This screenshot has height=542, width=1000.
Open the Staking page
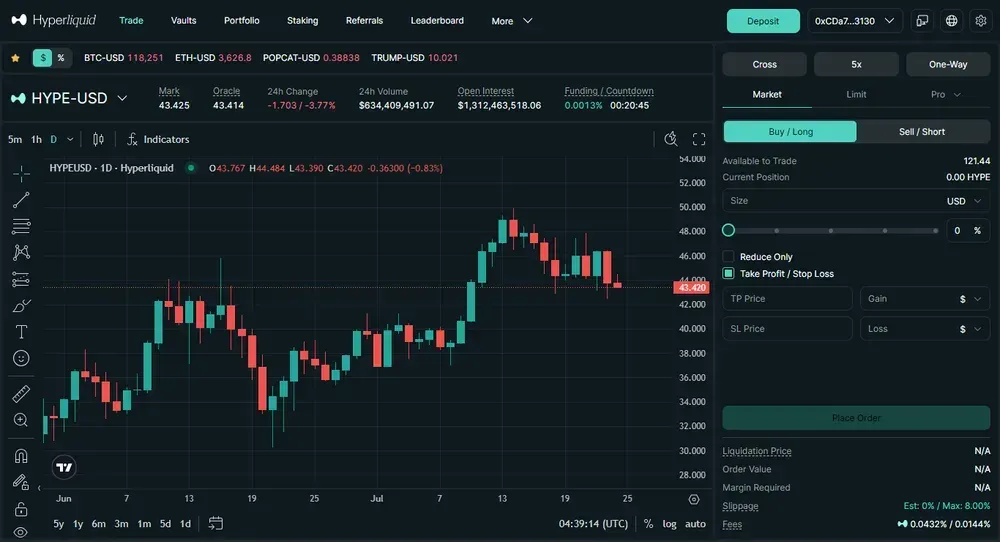(302, 20)
